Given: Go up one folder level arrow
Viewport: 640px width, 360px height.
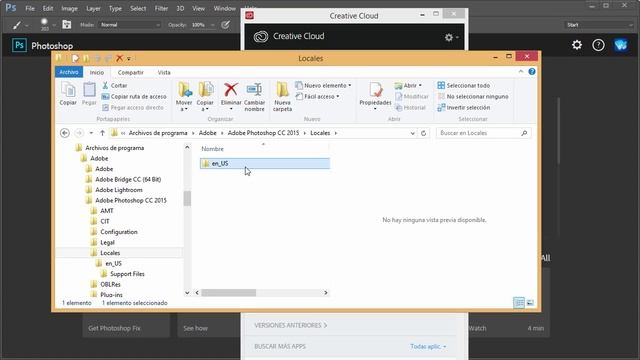Looking at the screenshot, I should [102, 133].
